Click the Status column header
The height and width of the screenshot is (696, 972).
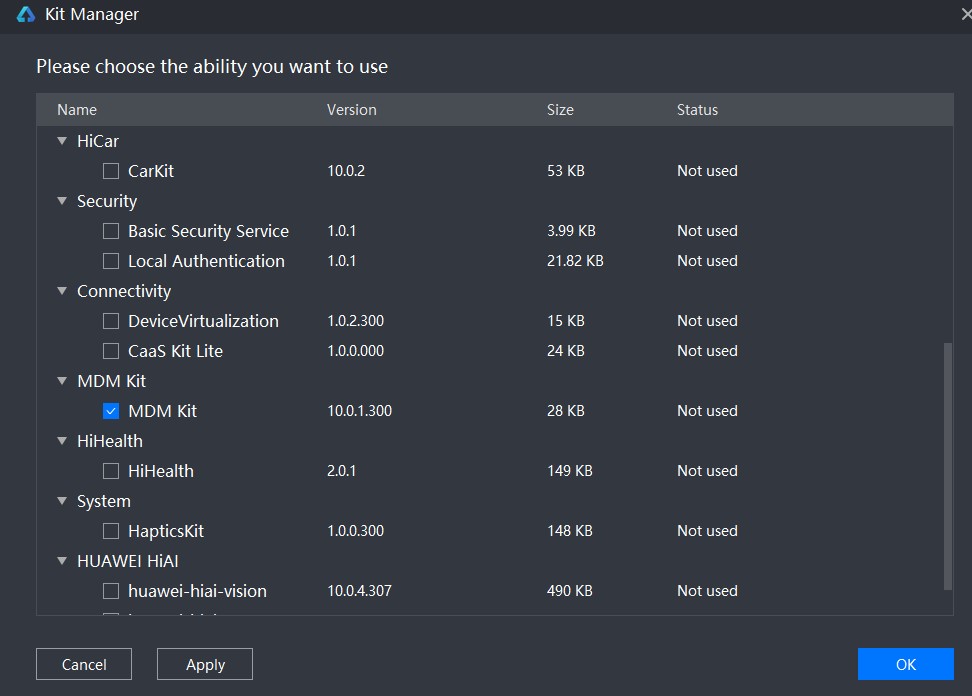(x=697, y=110)
